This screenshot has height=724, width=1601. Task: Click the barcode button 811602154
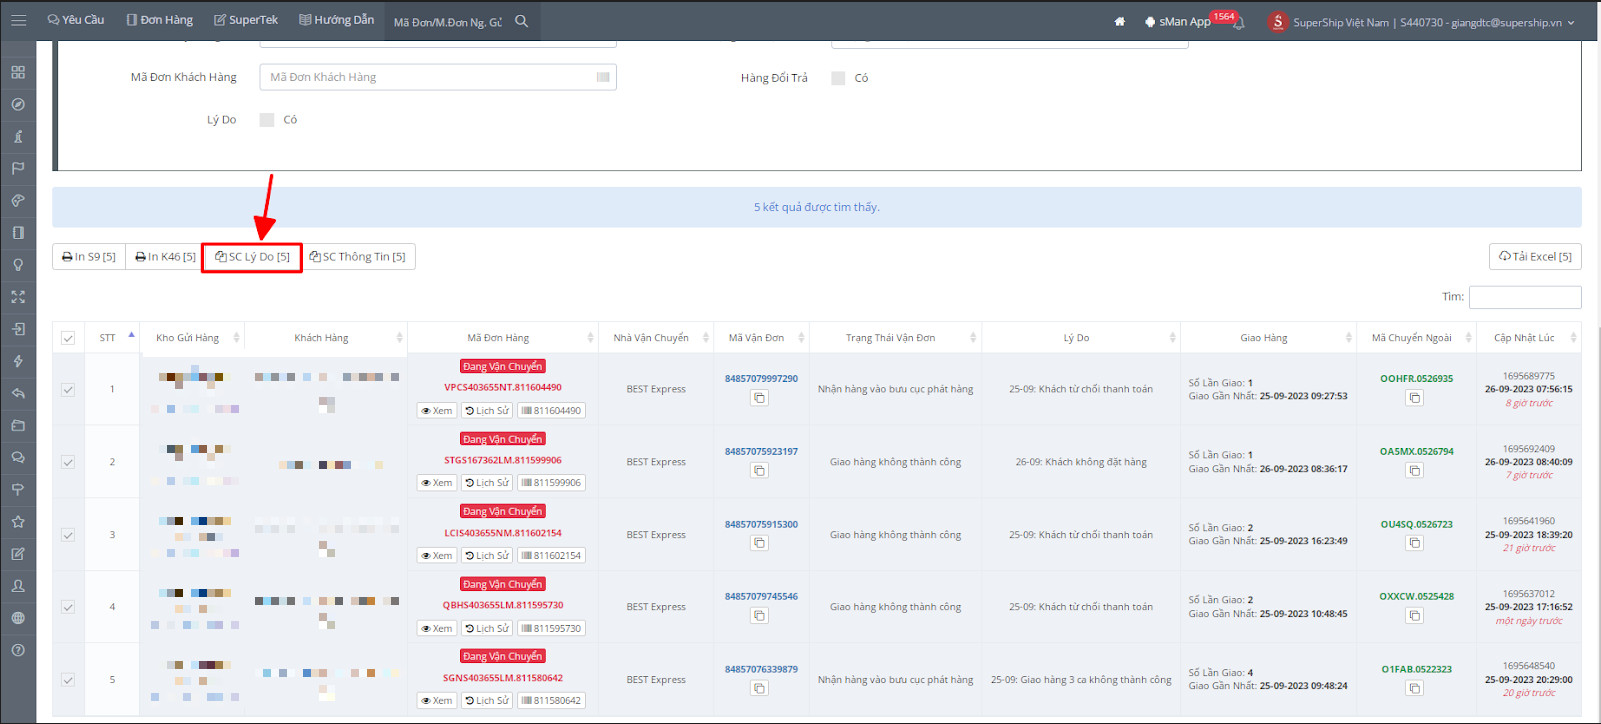coord(551,556)
